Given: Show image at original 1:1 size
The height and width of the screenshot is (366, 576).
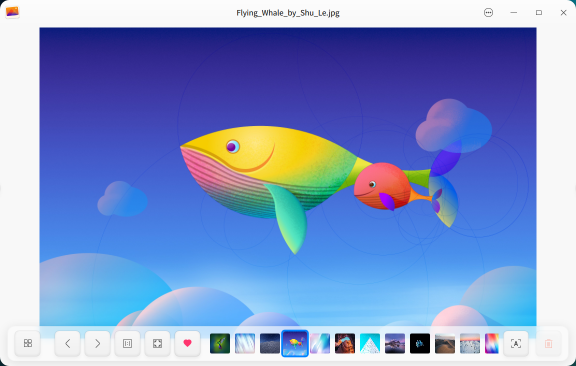Looking at the screenshot, I should pos(127,343).
